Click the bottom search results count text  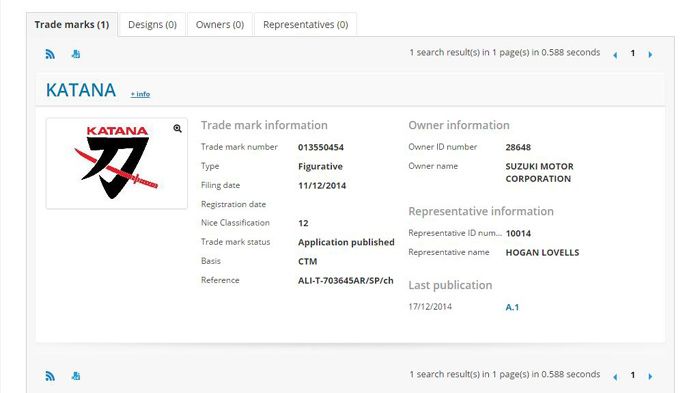(x=504, y=374)
